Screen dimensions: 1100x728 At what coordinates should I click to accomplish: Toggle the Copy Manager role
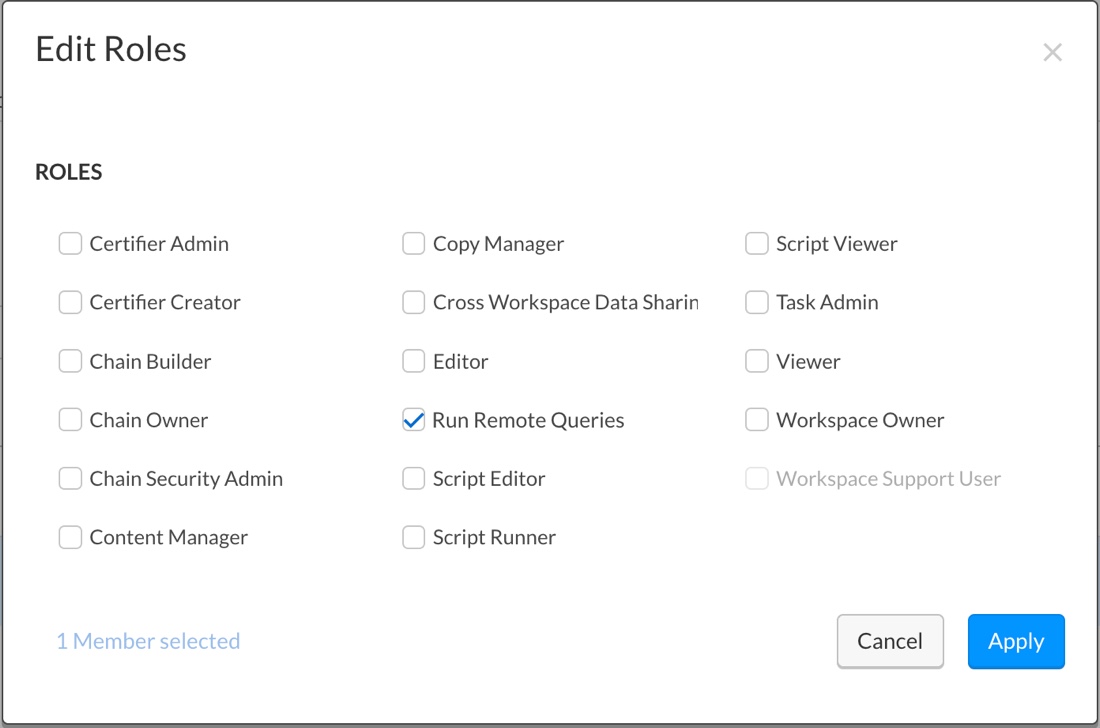(x=413, y=244)
